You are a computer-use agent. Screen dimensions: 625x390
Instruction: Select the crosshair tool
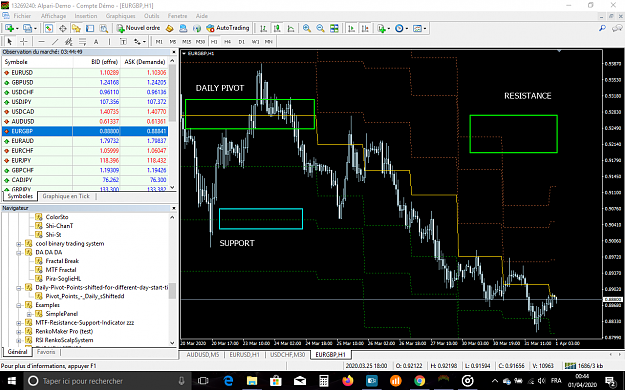pos(24,41)
